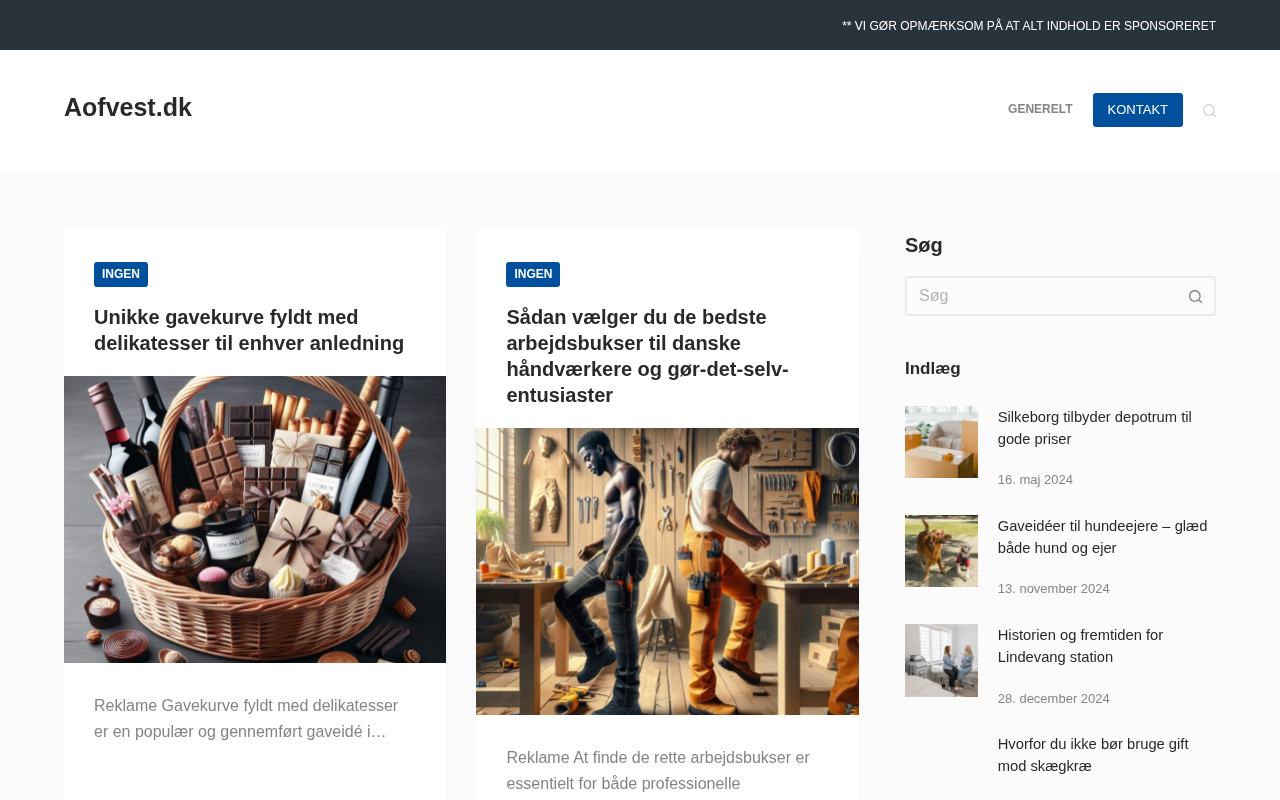
Task: Go to the Generelt menu item
Action: coord(1040,110)
